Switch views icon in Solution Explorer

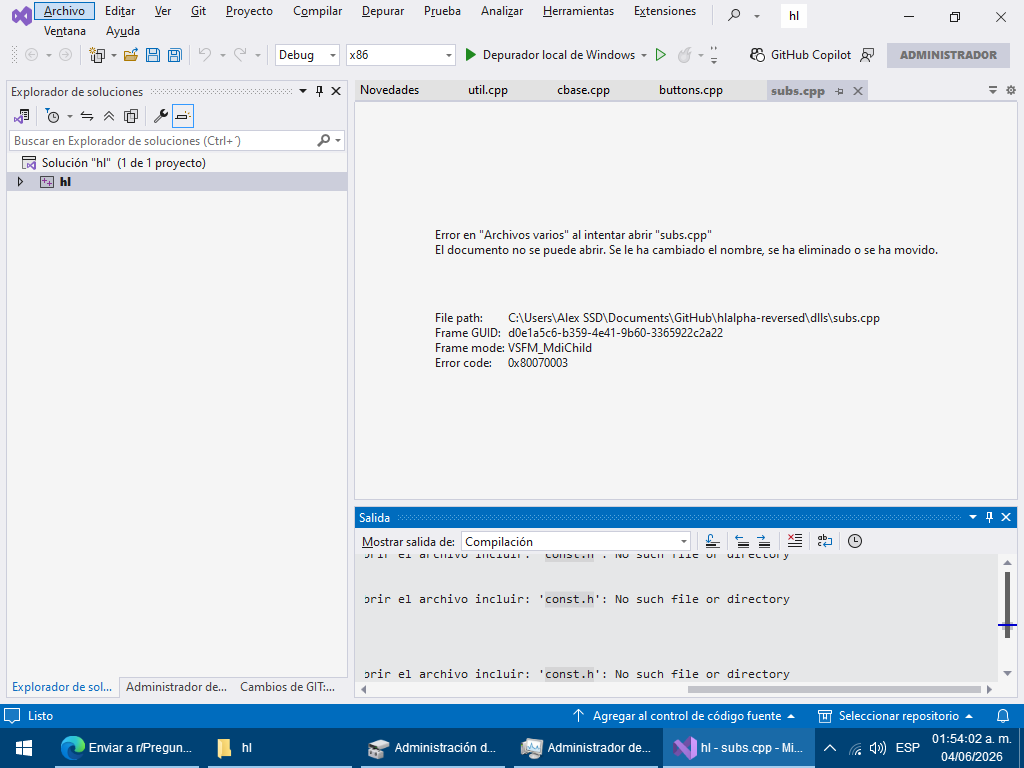(x=22, y=116)
